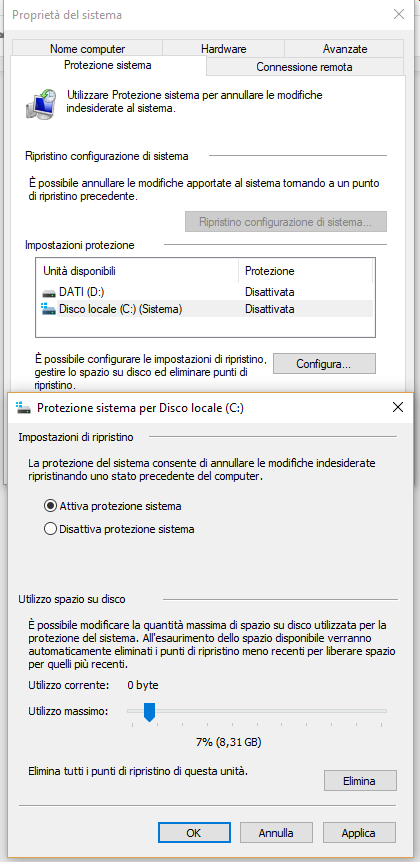Switch to the Hardware tab
This screenshot has width=420, height=862.
click(224, 49)
